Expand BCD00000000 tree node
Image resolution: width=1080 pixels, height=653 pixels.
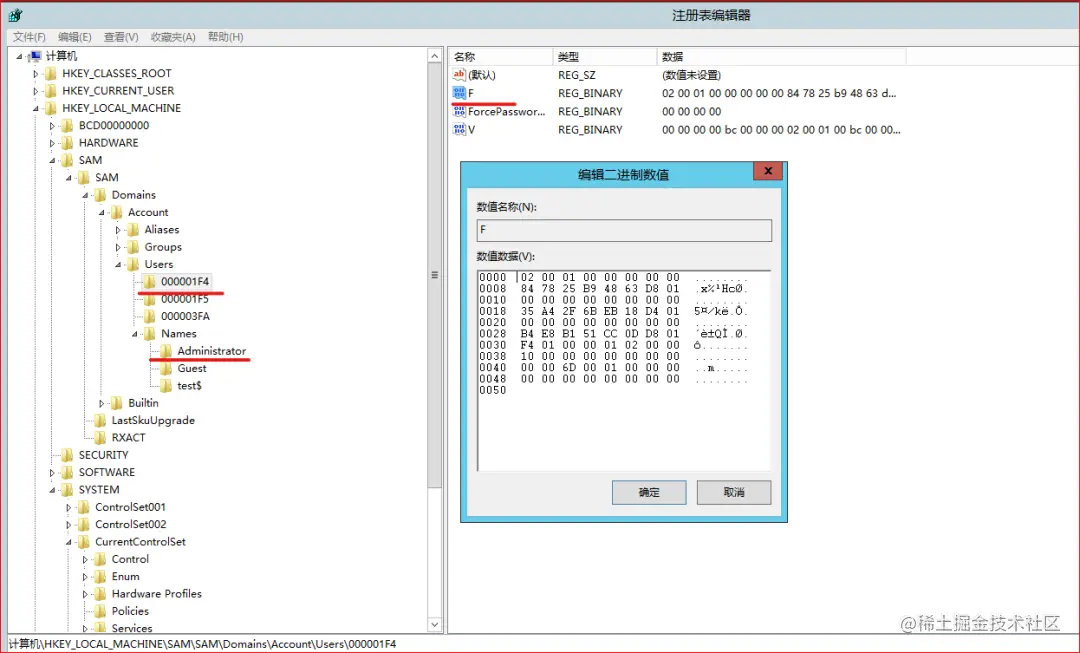tap(52, 125)
